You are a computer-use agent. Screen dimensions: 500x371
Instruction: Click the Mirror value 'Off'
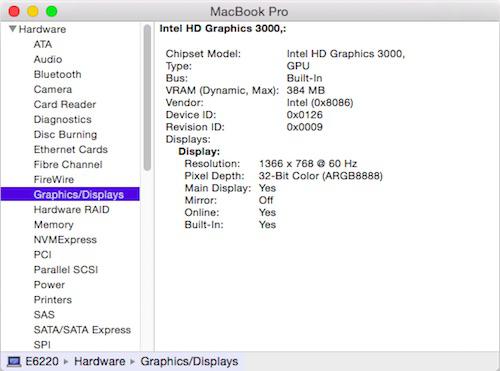click(x=266, y=200)
